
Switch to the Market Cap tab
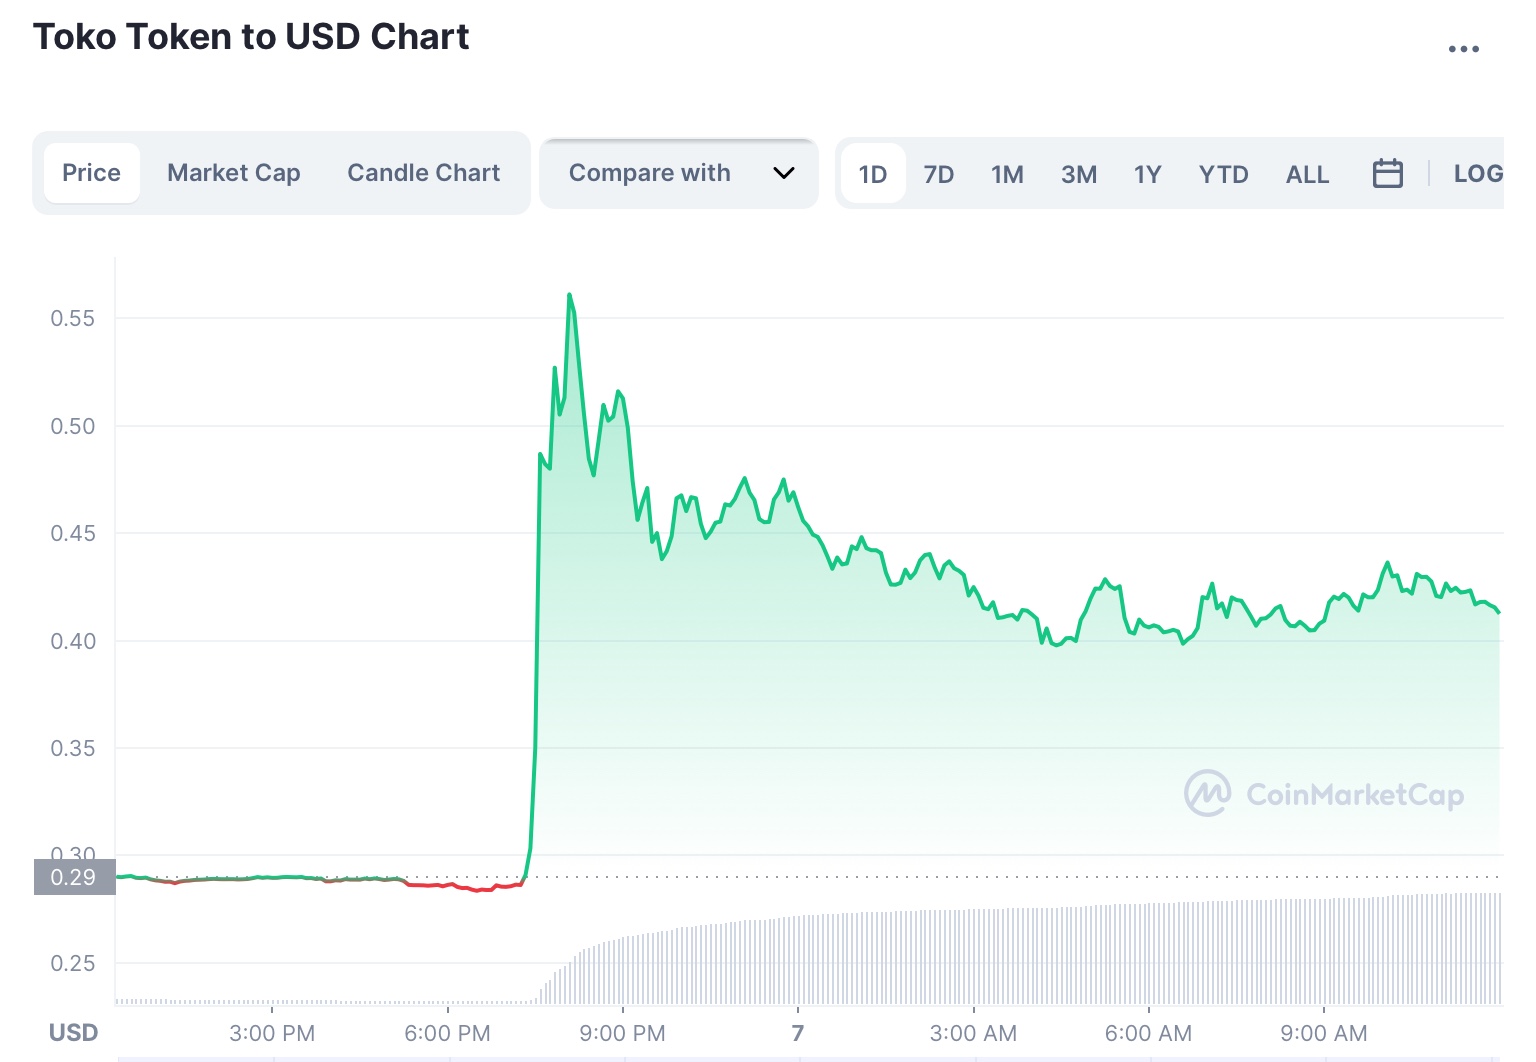(233, 173)
